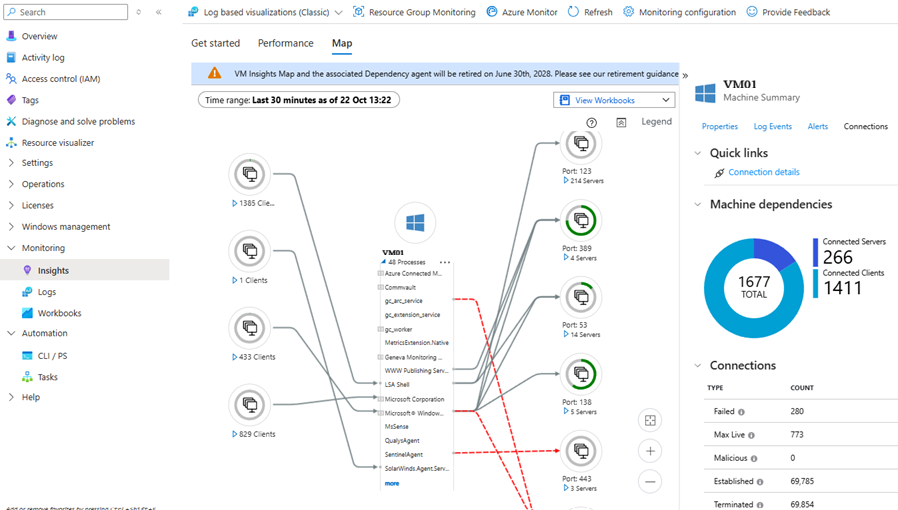Select the 1385 clients group node
The image size is (898, 510).
(x=250, y=173)
